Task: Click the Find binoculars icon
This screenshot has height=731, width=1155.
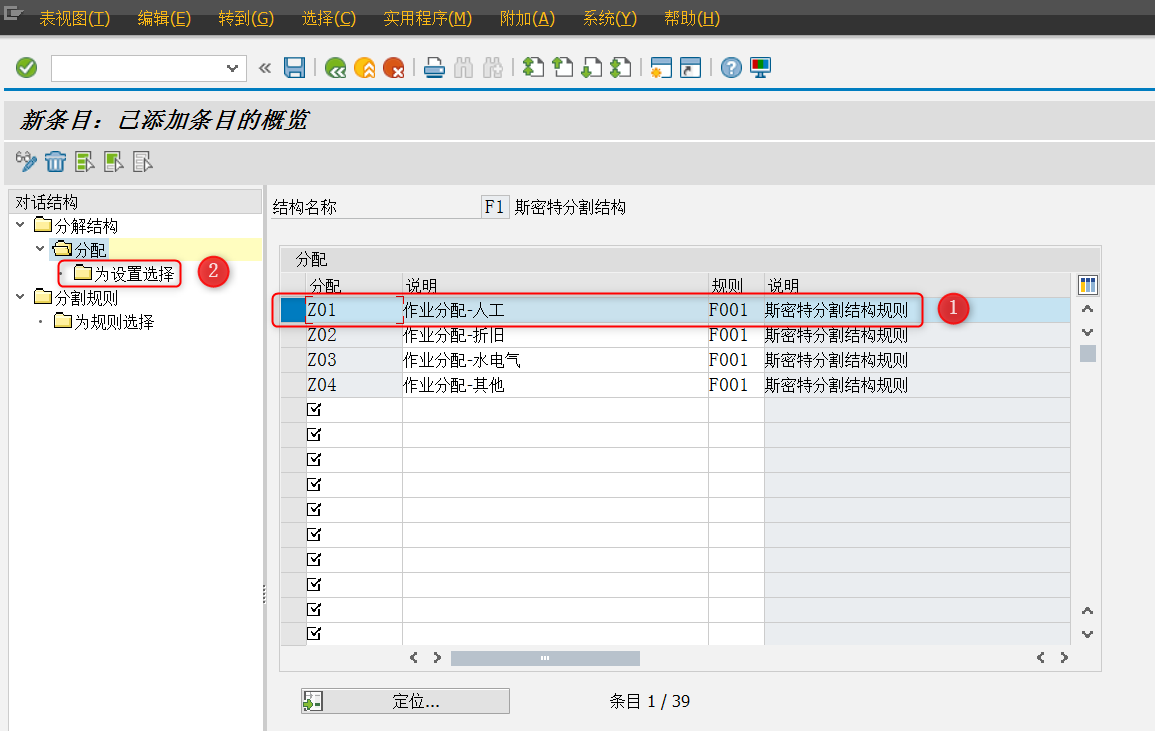Action: click(x=463, y=67)
